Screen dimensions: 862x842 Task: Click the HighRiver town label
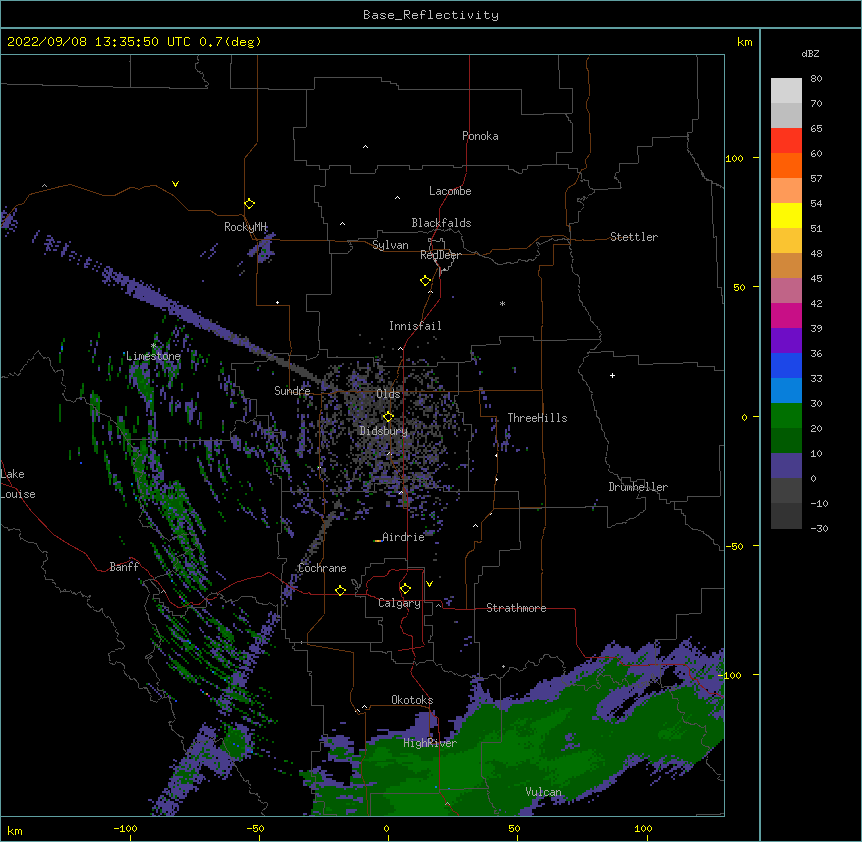tap(430, 743)
